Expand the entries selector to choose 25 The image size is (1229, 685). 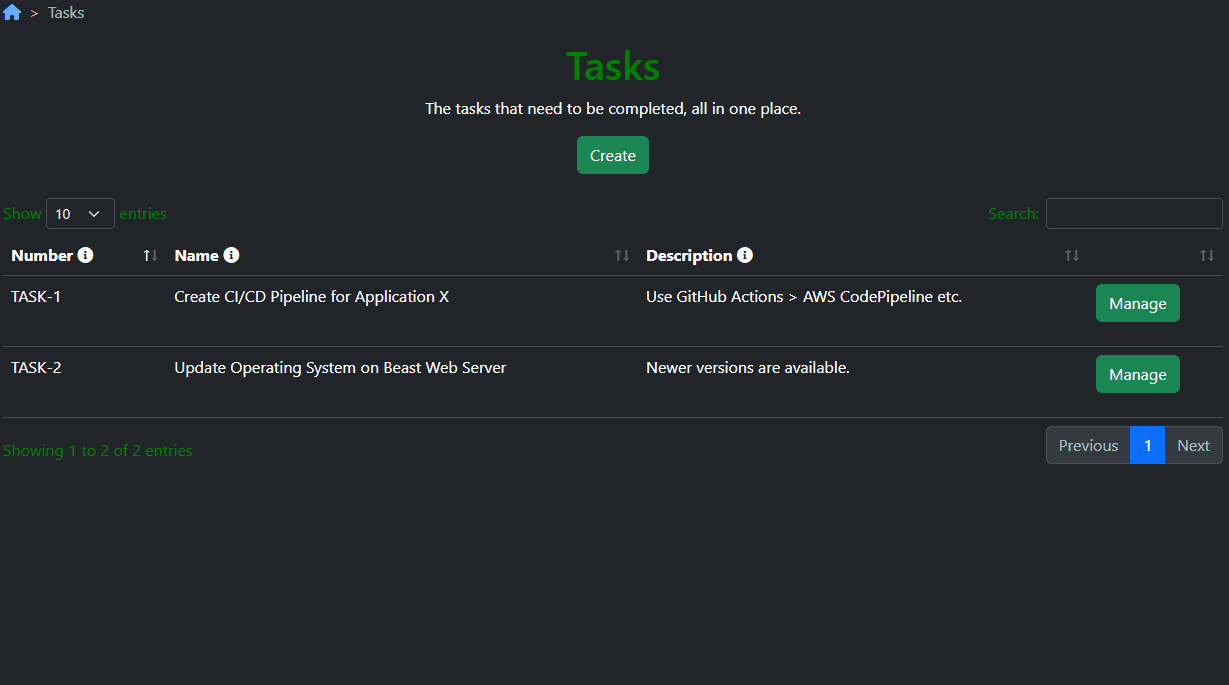click(x=80, y=213)
